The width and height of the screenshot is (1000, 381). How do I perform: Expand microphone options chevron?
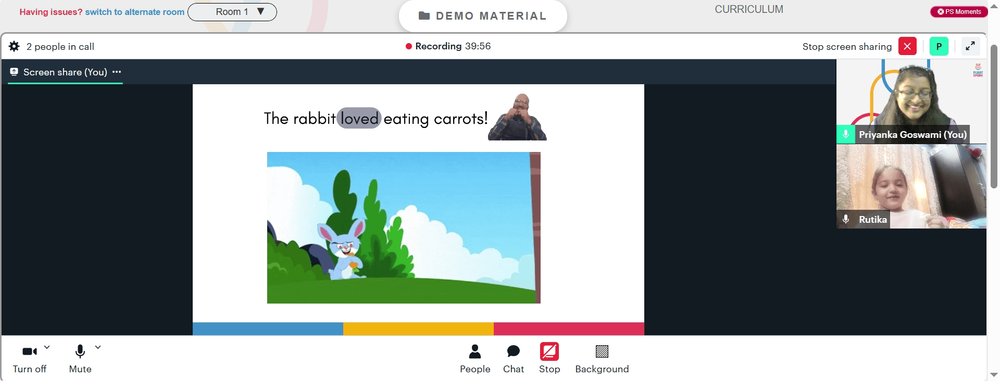pos(98,347)
